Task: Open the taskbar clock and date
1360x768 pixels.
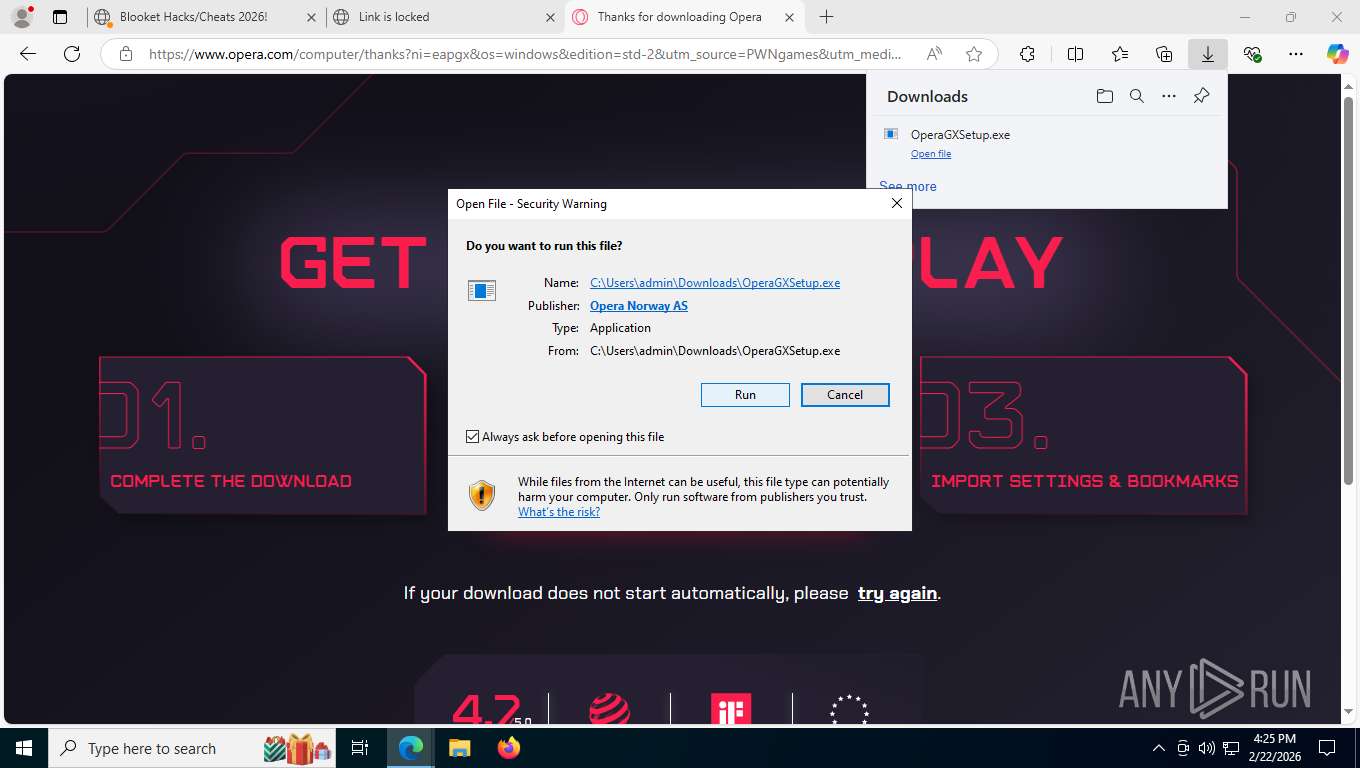Action: [1275, 748]
